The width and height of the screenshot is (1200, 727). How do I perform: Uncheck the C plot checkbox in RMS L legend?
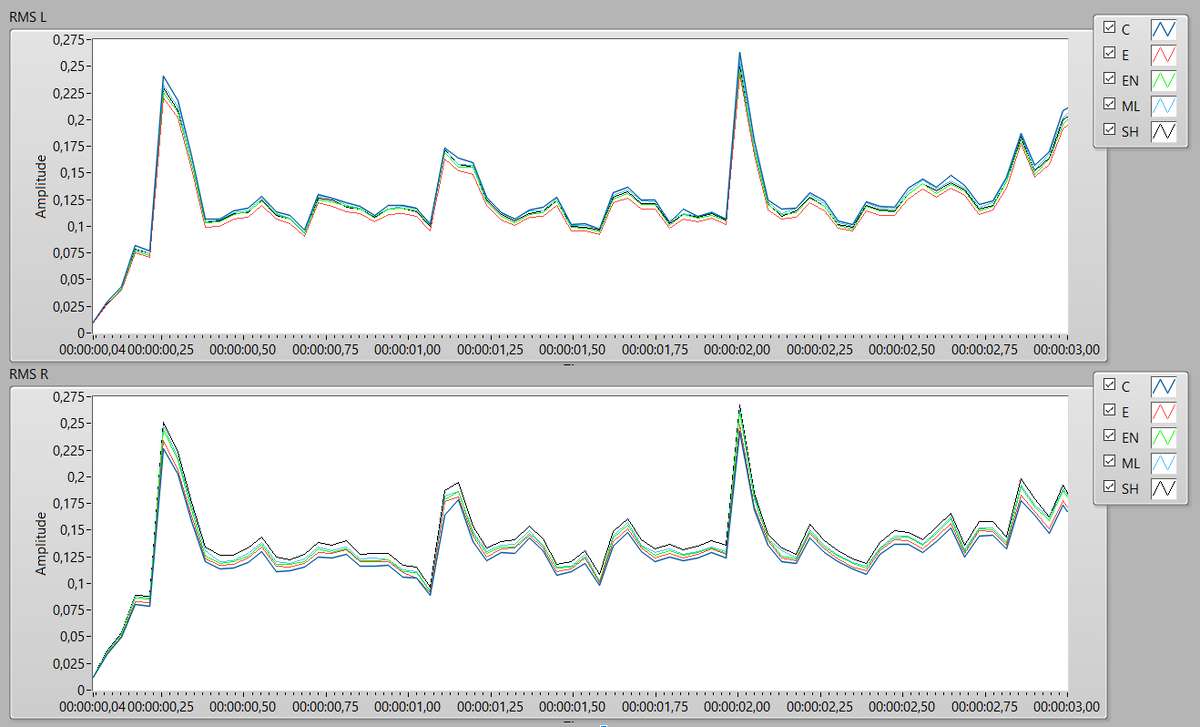click(1109, 28)
